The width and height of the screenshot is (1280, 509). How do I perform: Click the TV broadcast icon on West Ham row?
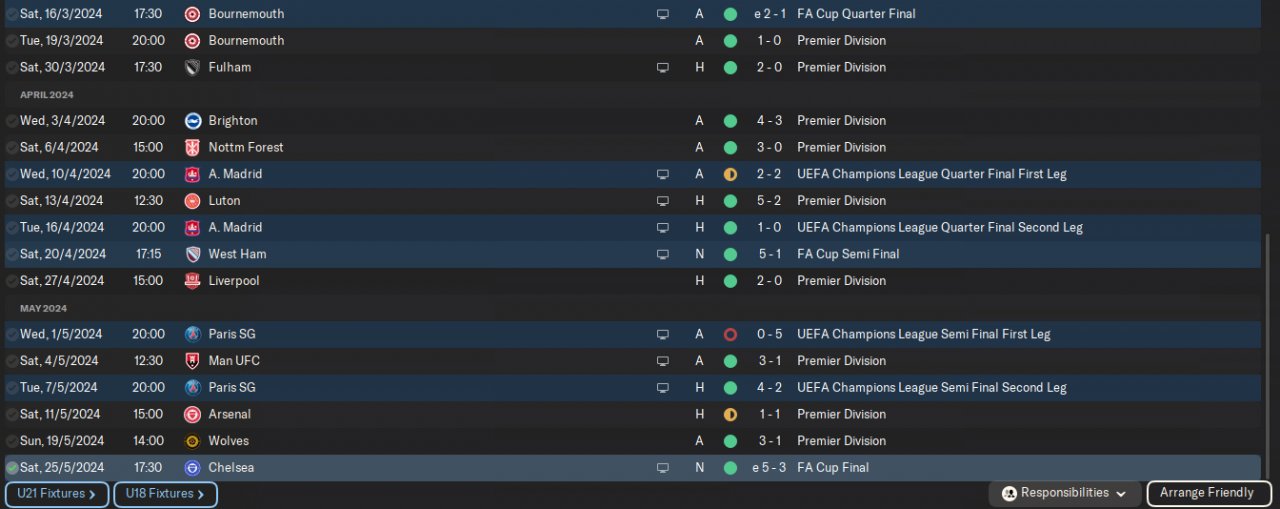point(662,254)
